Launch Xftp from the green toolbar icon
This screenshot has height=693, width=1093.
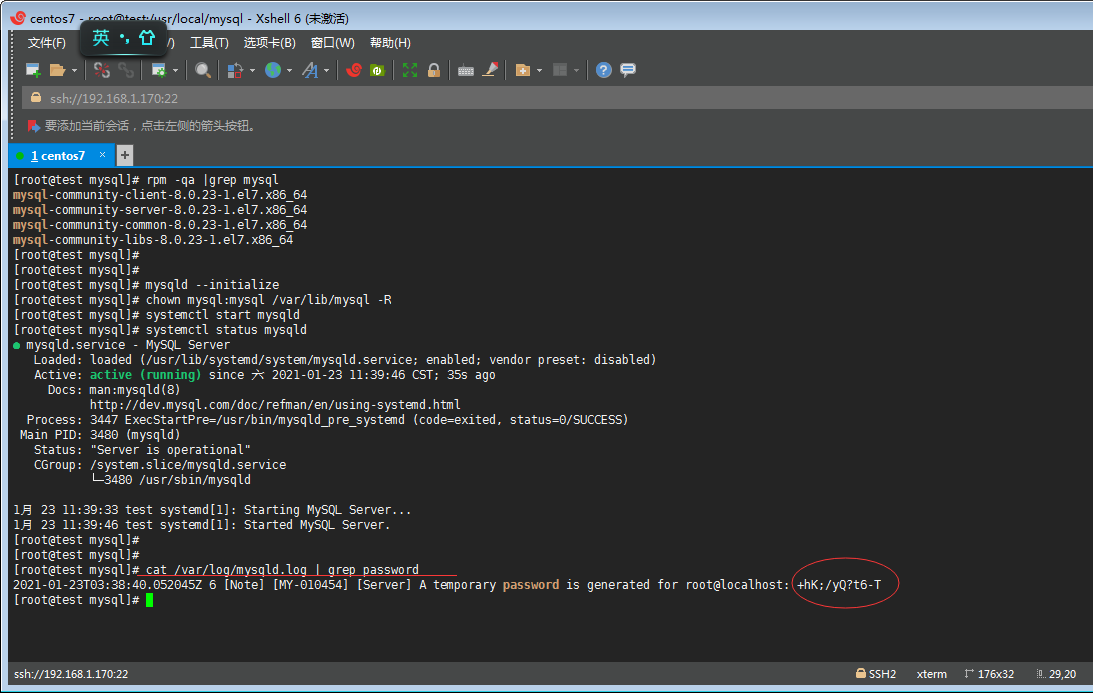pyautogui.click(x=377, y=70)
